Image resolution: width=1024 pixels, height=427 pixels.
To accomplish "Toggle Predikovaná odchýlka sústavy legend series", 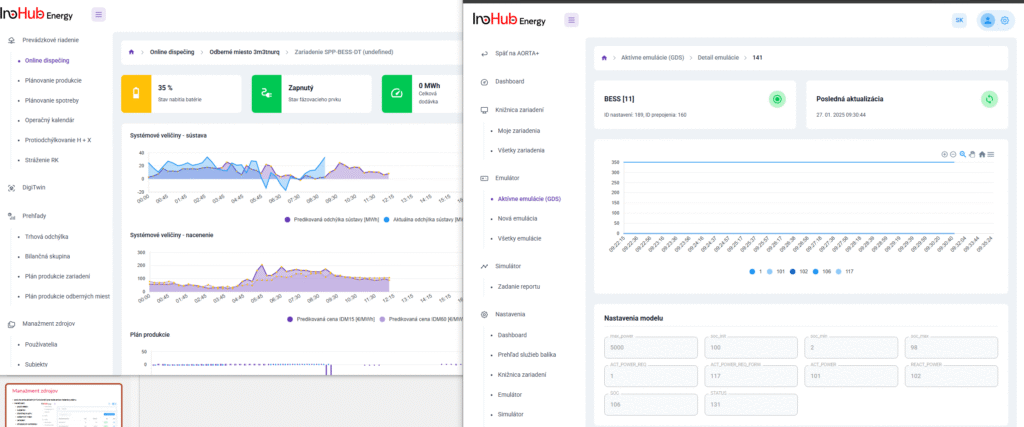I will coord(330,219).
